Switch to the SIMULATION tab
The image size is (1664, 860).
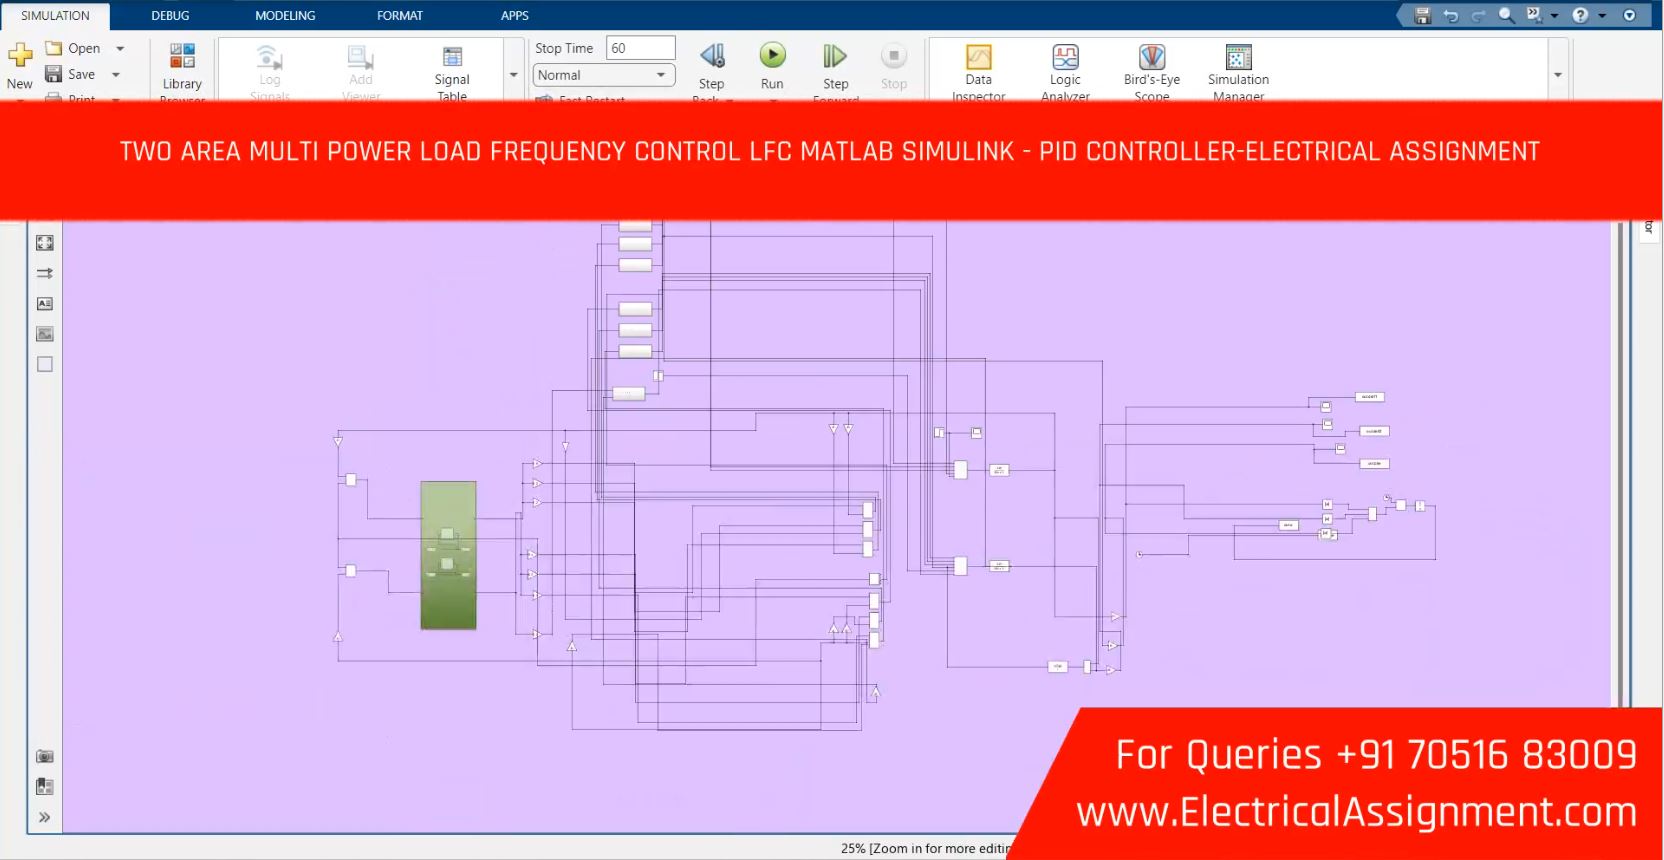(x=55, y=15)
